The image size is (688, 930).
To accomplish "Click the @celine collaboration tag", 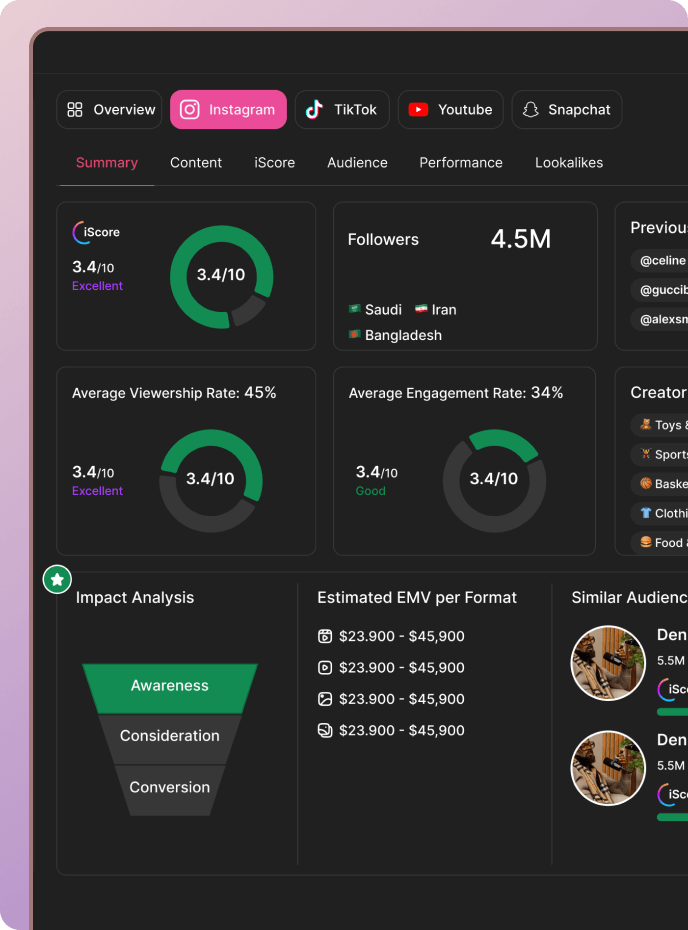I will click(660, 260).
